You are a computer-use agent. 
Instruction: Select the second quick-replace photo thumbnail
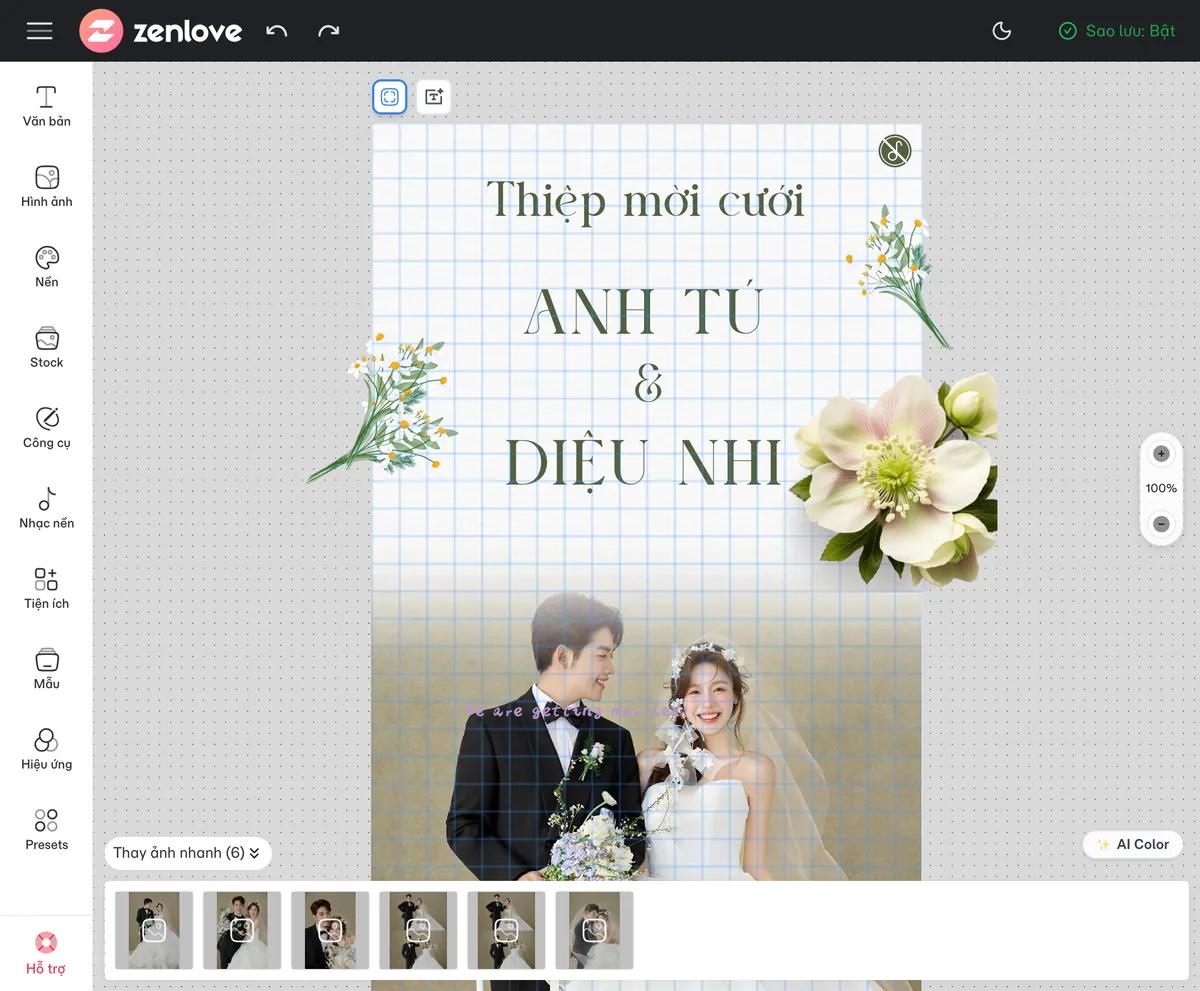pos(242,930)
